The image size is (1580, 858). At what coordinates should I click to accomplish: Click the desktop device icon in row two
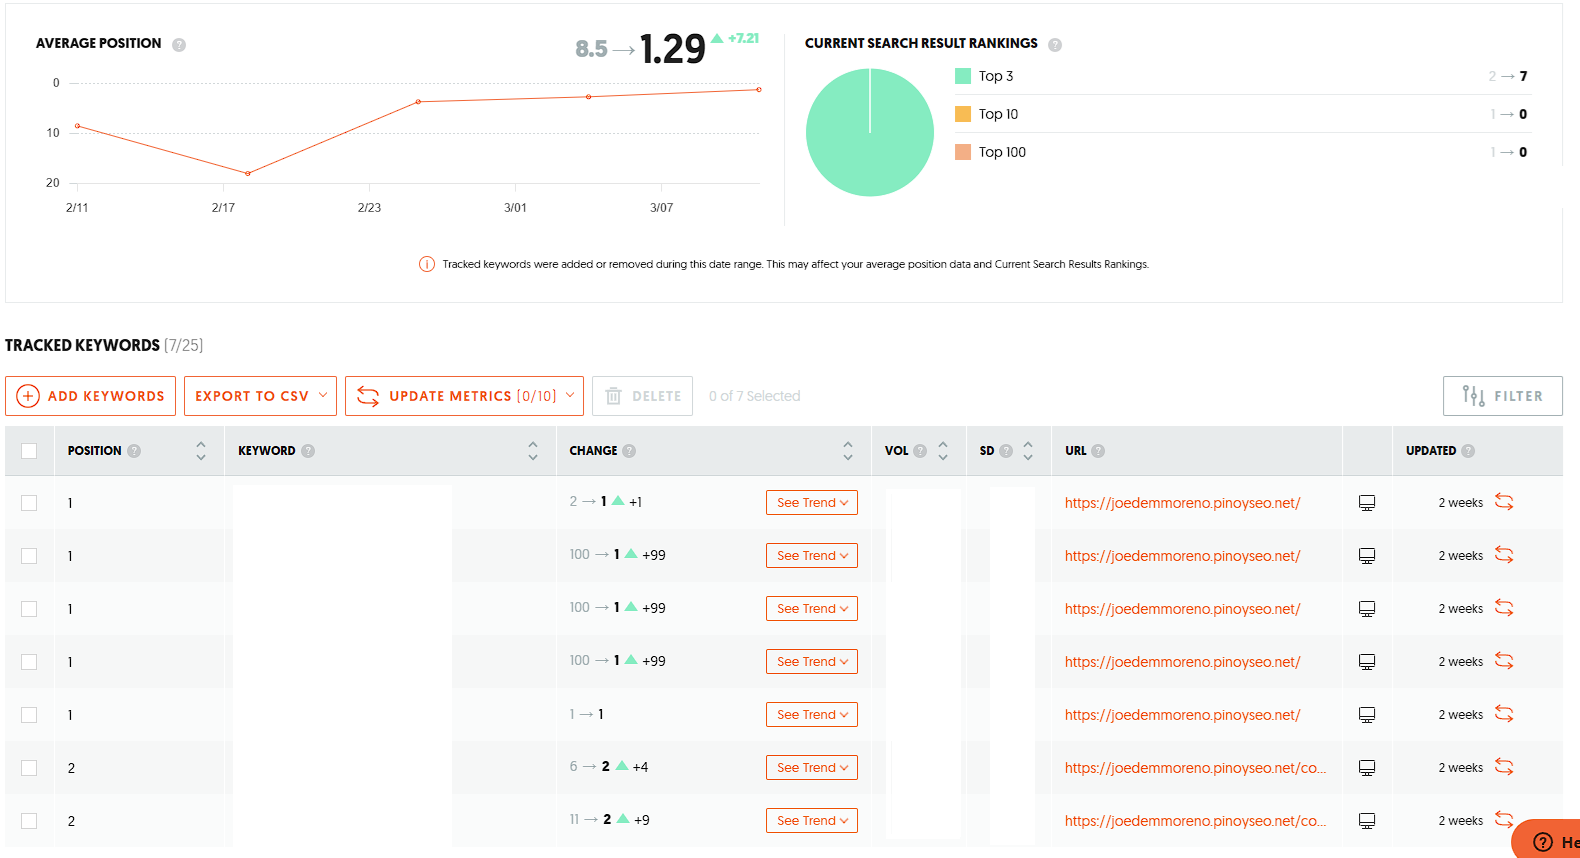click(1367, 556)
